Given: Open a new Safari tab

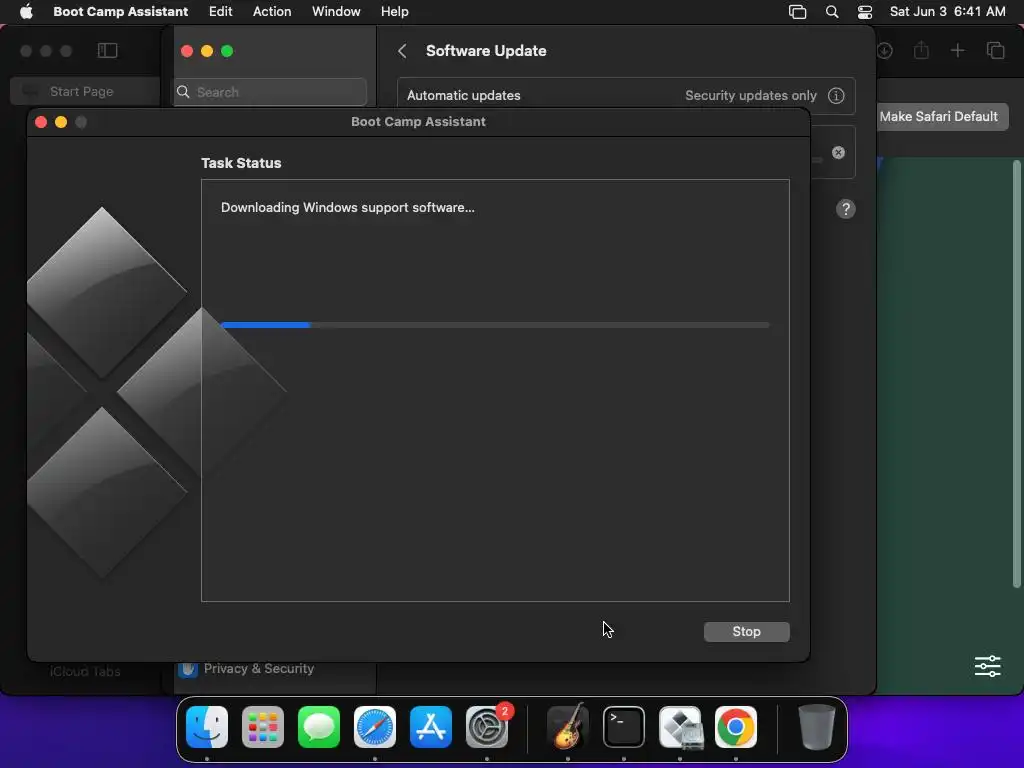Looking at the screenshot, I should point(957,50).
